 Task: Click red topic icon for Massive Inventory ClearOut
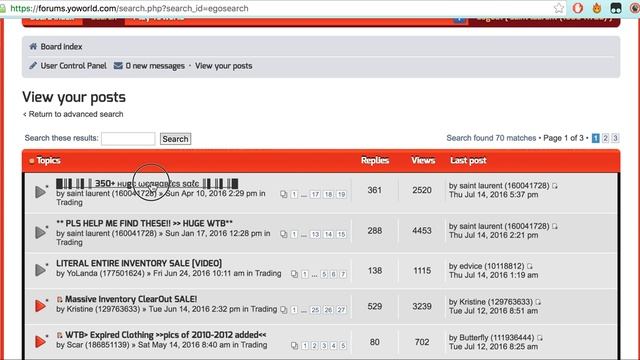(40, 305)
